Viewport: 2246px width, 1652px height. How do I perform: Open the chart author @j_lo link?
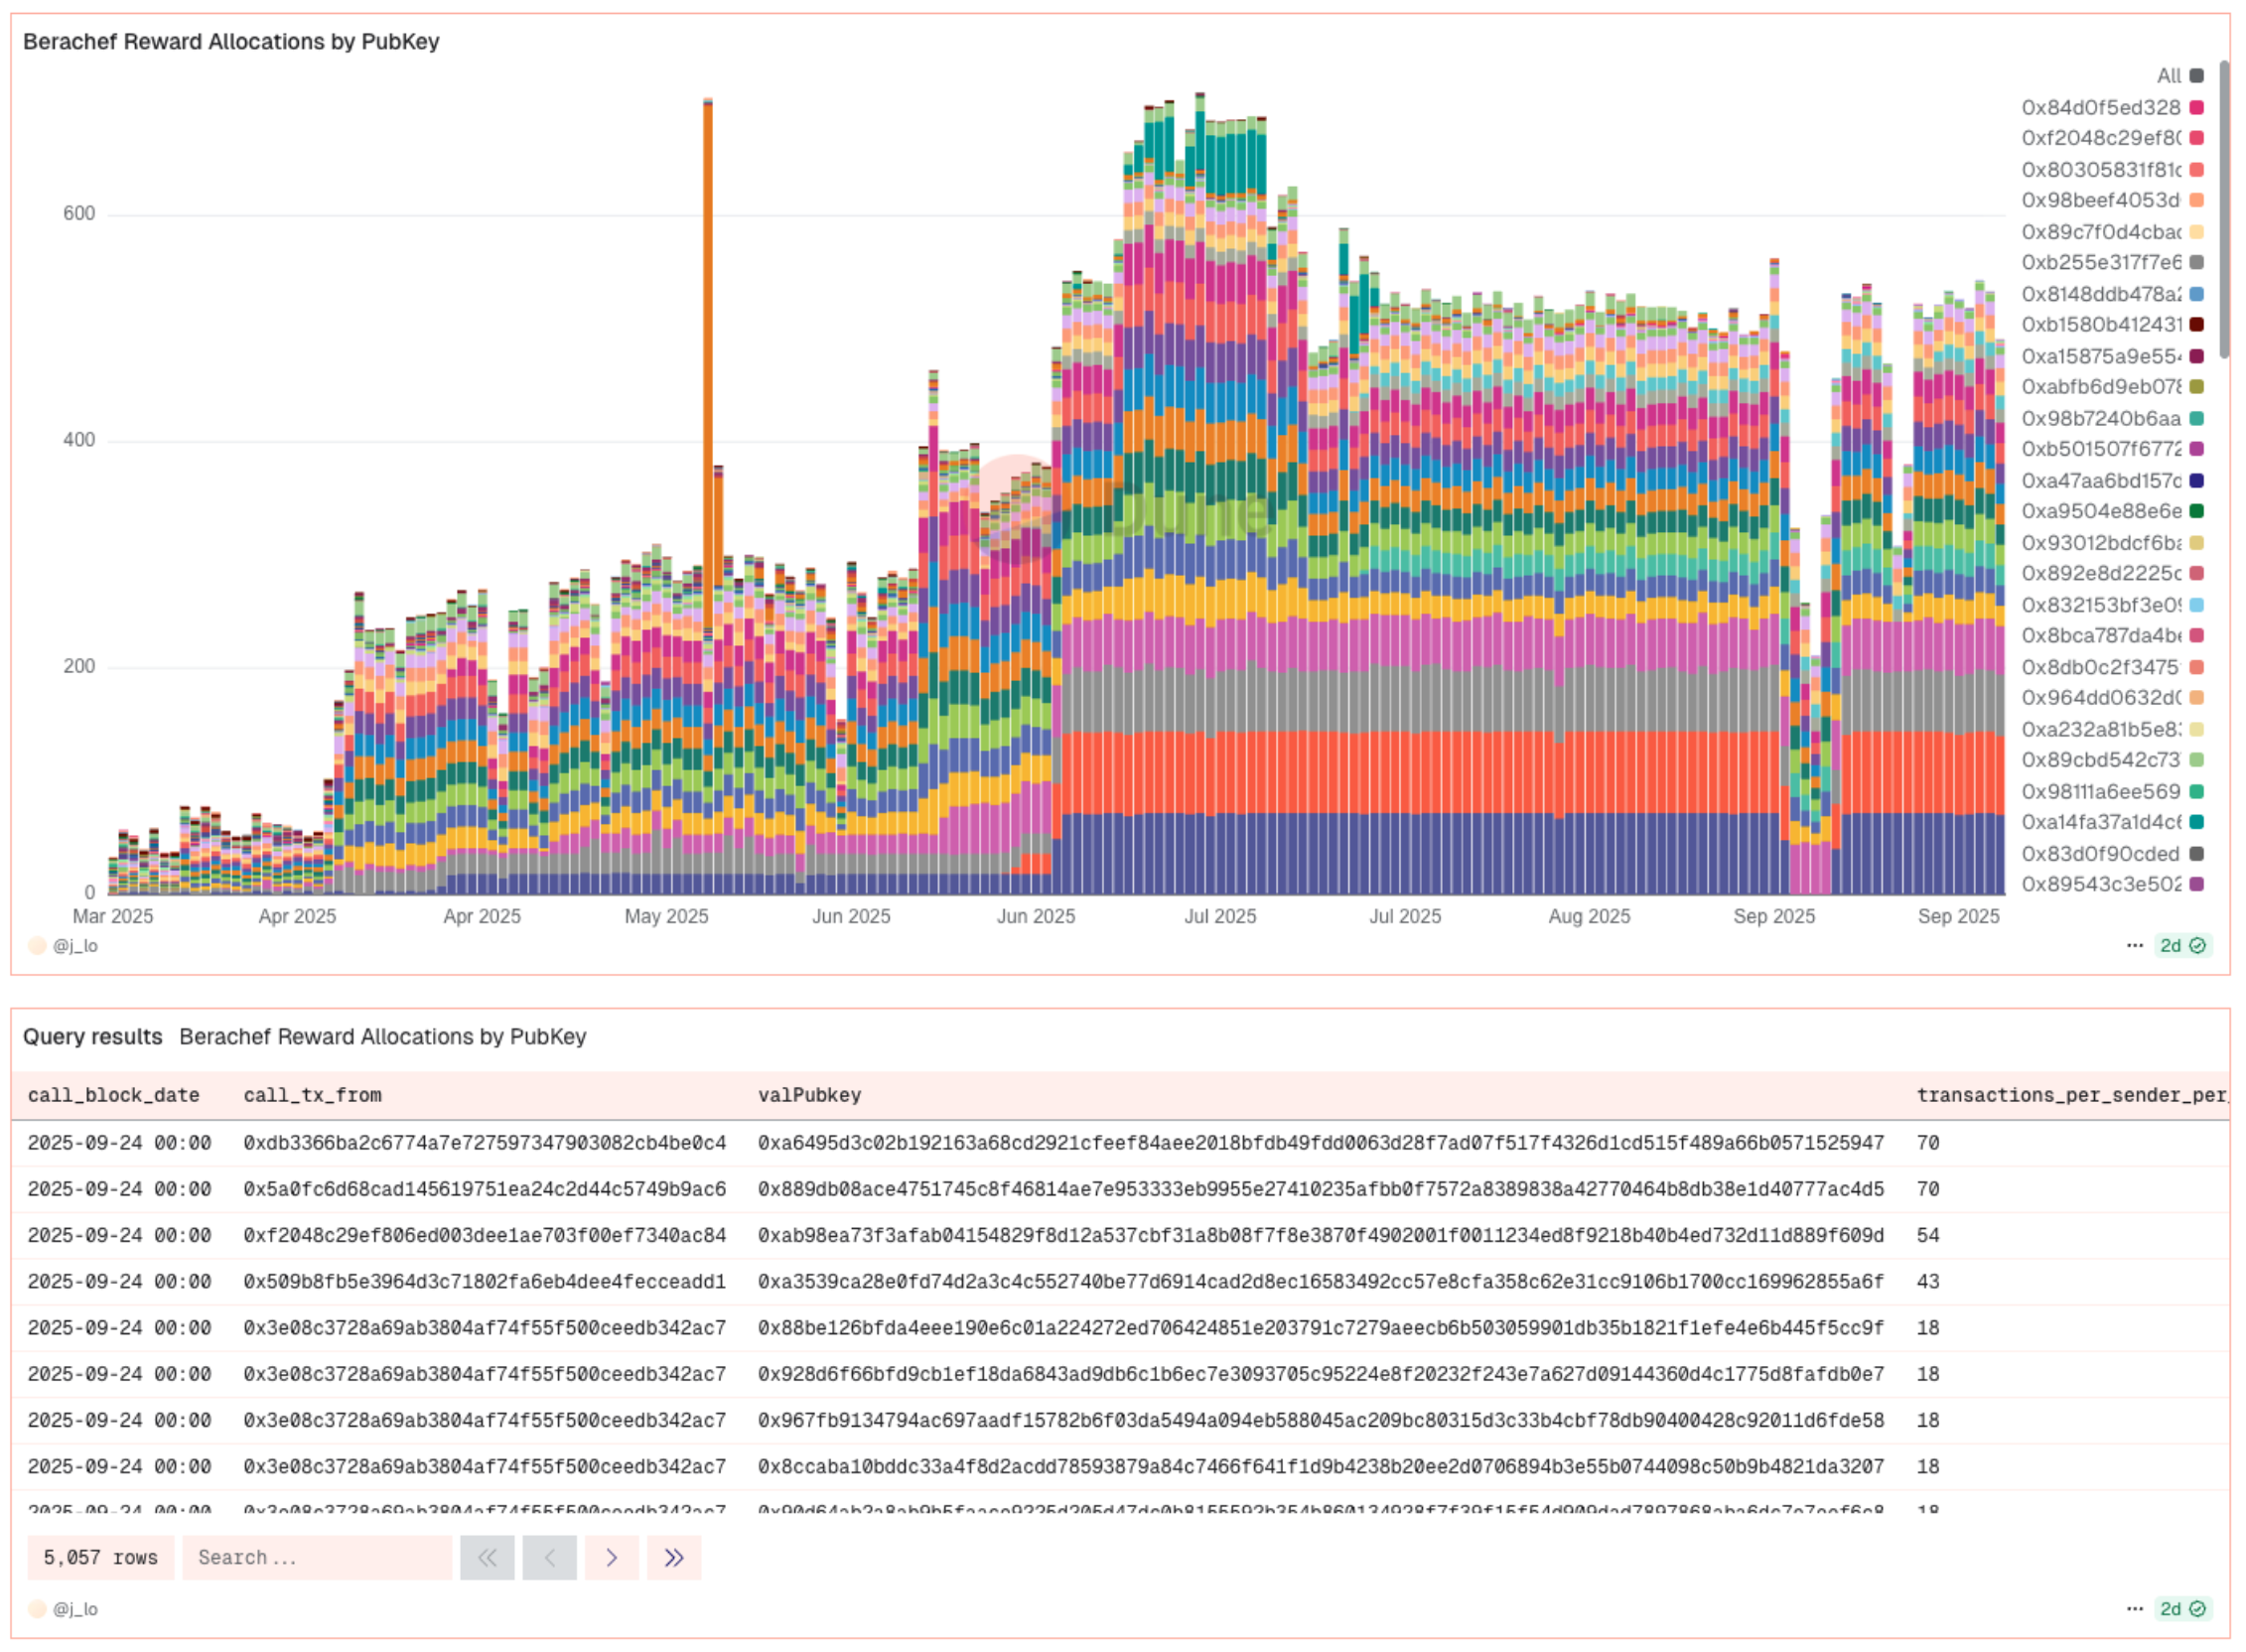tap(75, 945)
